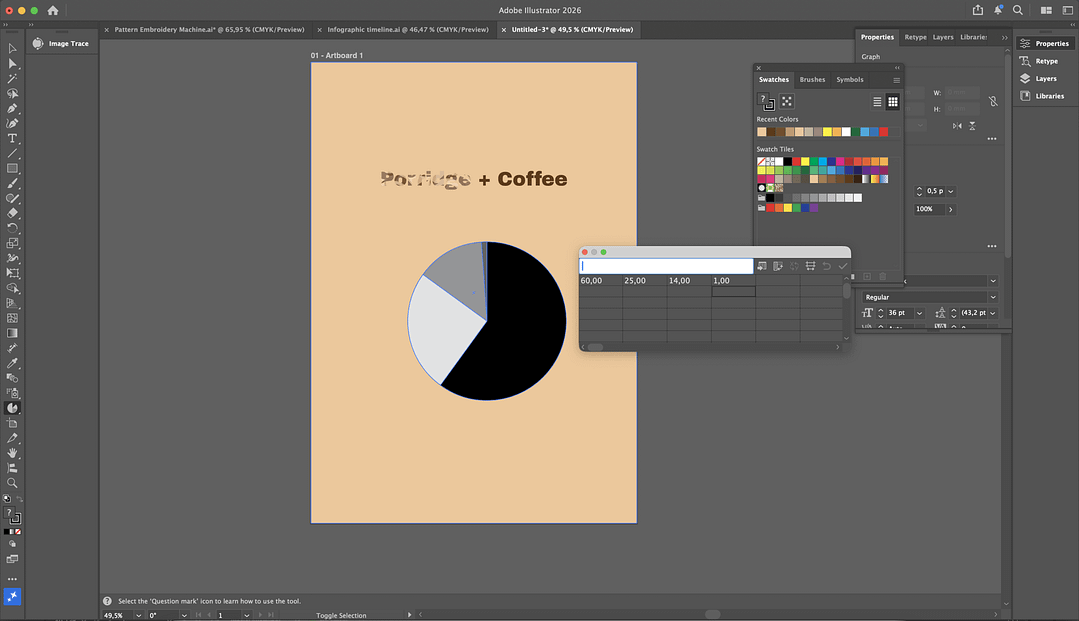Click the Cell Style icon

point(810,266)
